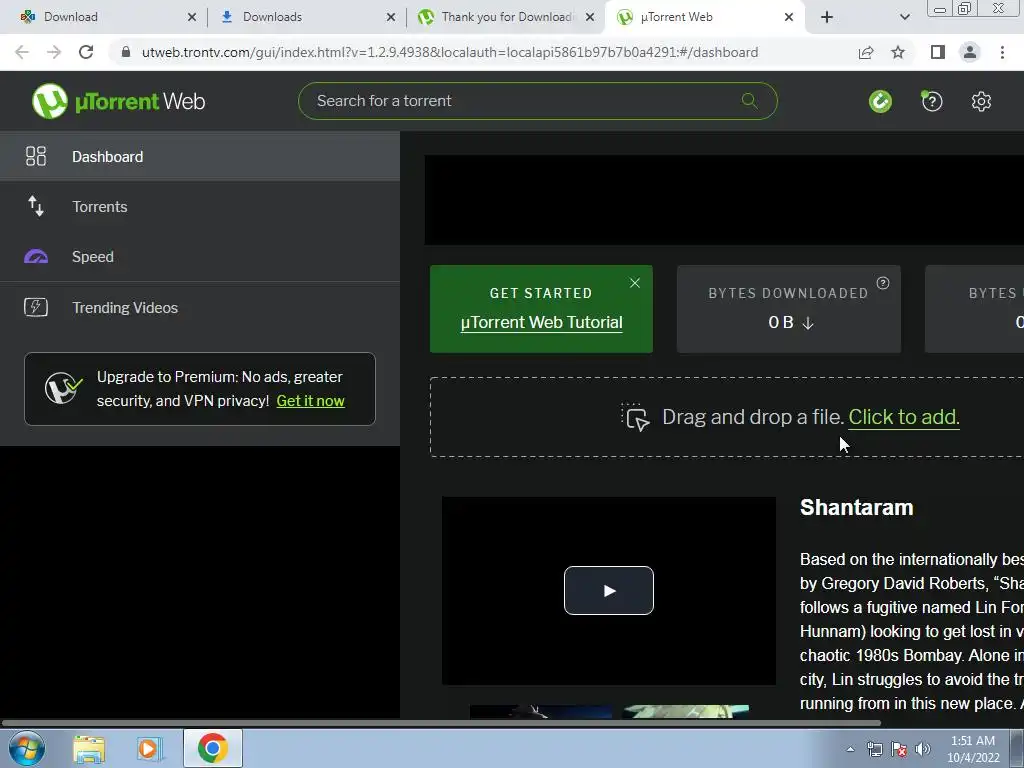Click the drag-and-drop file icon
The image size is (1024, 768).
(635, 417)
